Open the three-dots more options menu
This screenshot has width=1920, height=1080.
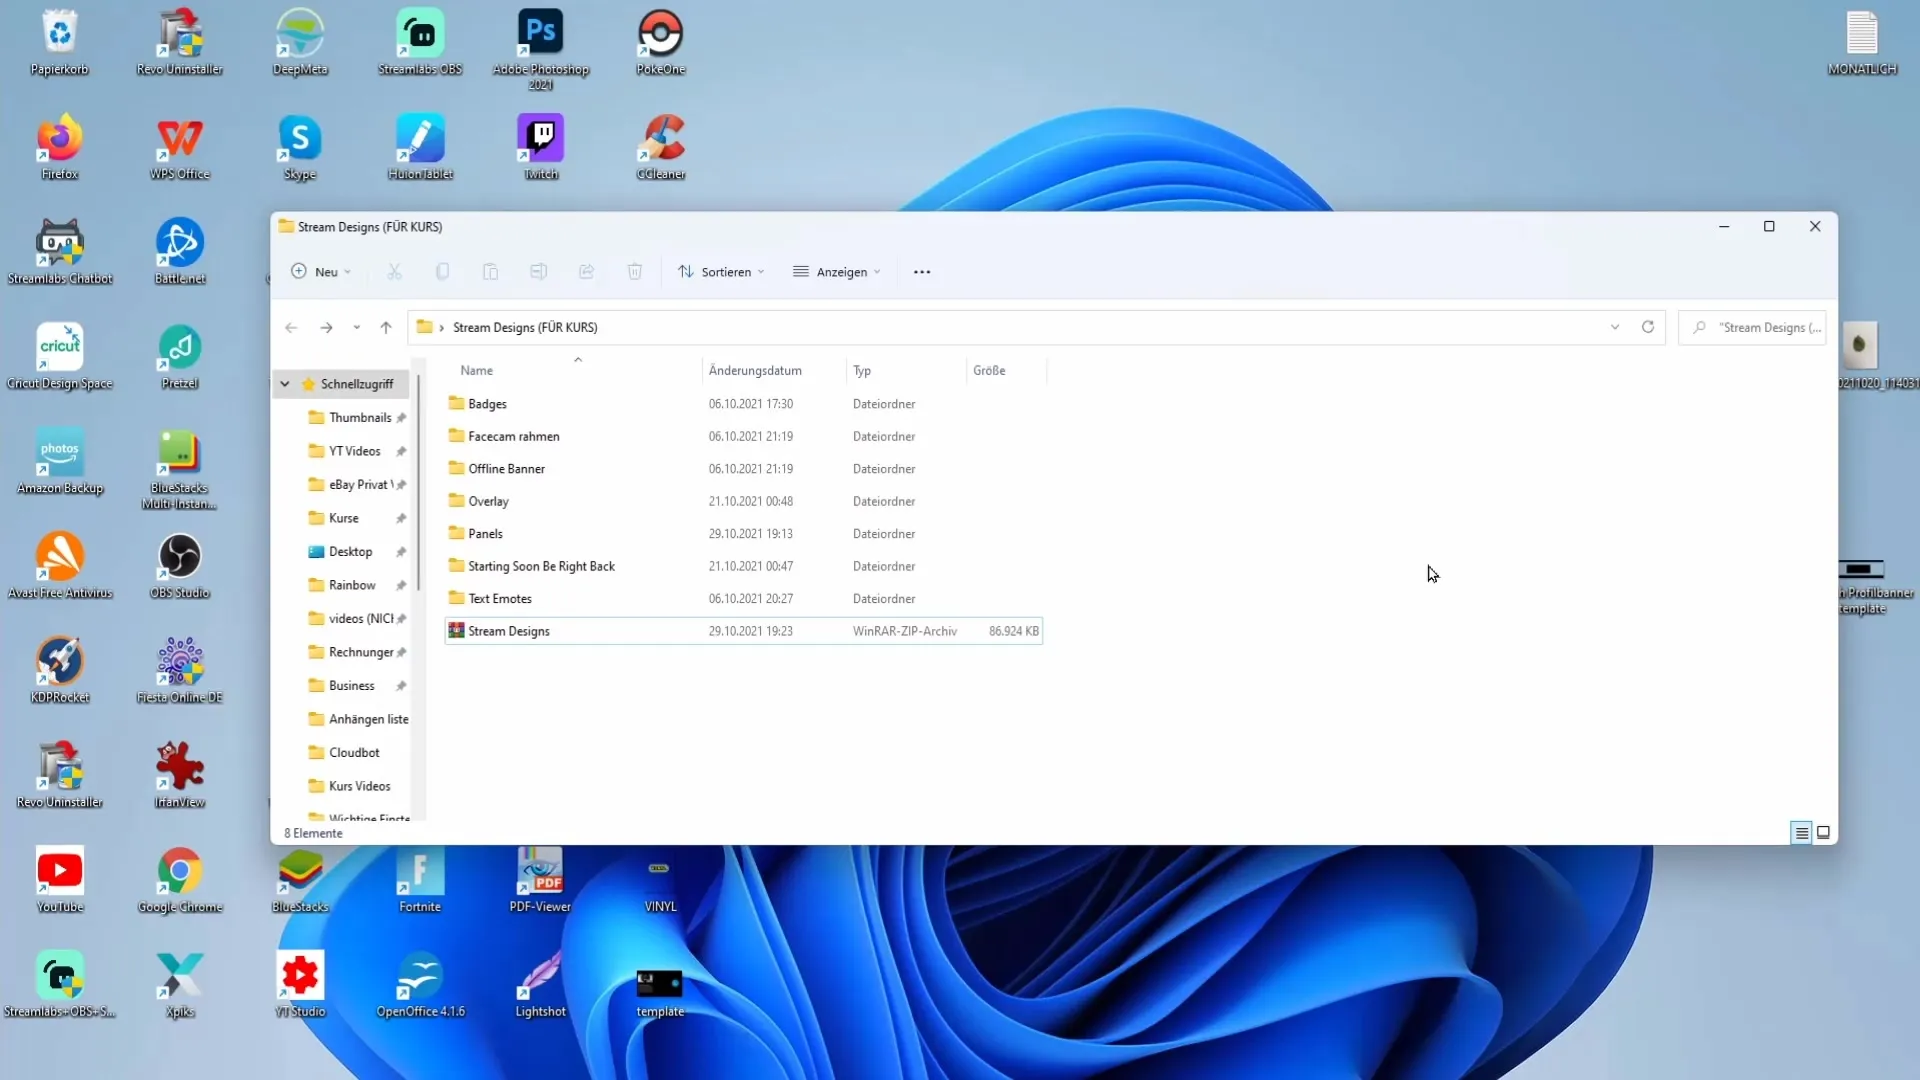coord(922,272)
